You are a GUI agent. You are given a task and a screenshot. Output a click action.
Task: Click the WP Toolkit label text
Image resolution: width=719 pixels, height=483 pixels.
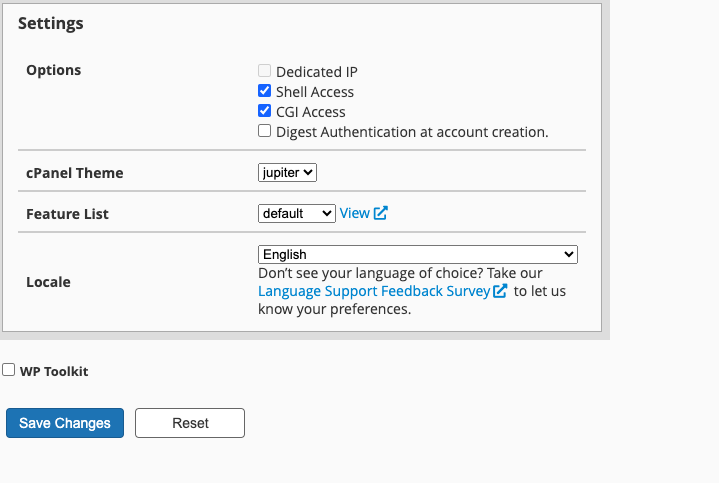click(54, 371)
